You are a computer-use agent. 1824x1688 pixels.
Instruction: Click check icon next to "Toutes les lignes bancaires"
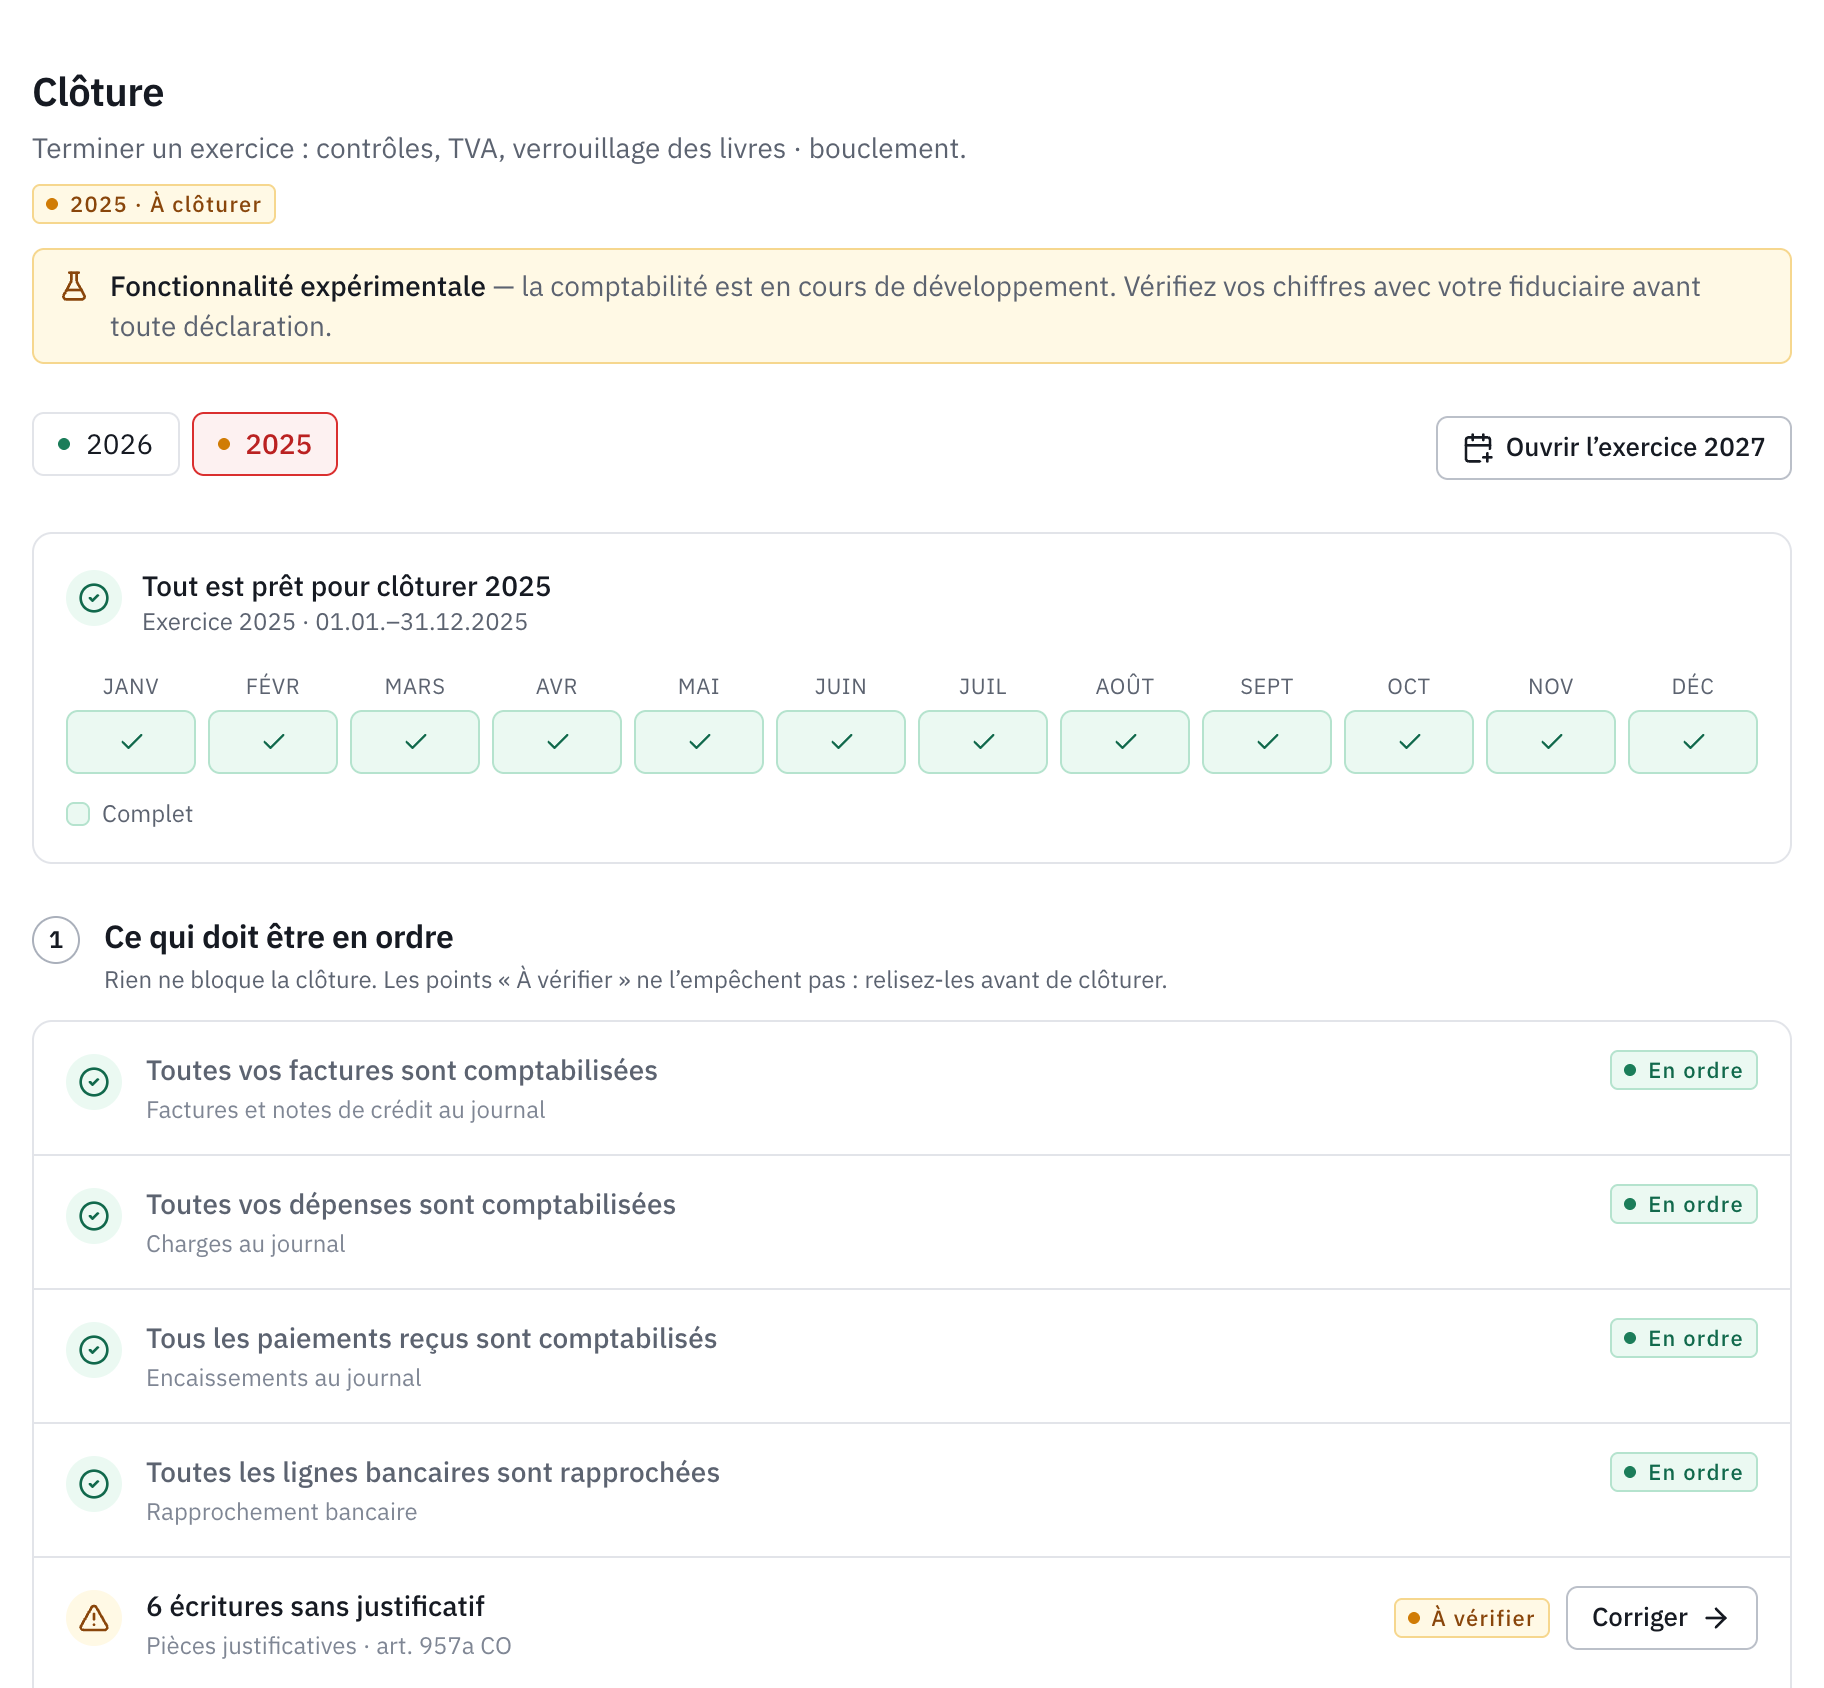click(x=94, y=1484)
